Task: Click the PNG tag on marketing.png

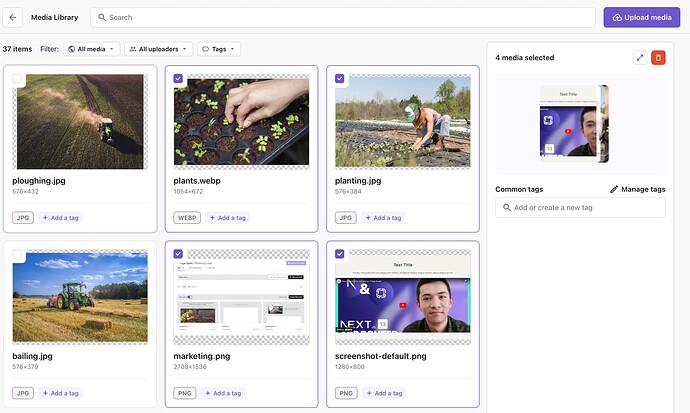Action: [185, 393]
